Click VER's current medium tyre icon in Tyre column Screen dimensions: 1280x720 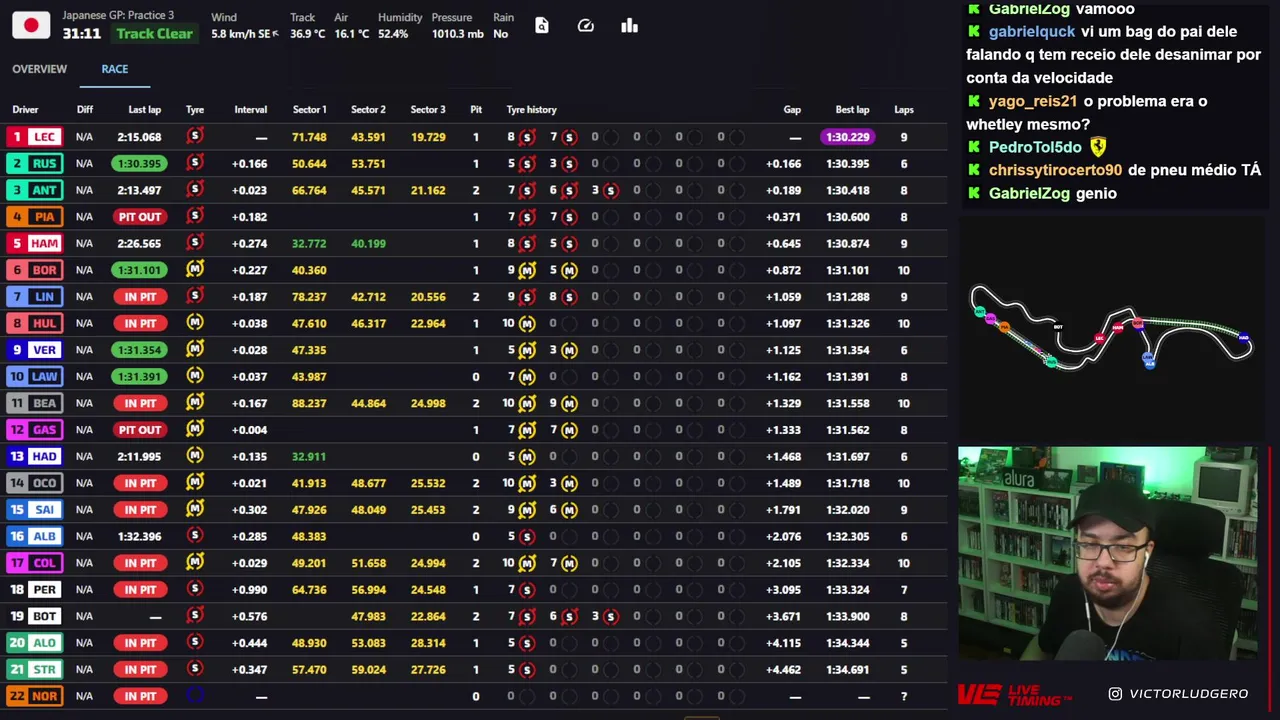pos(195,349)
